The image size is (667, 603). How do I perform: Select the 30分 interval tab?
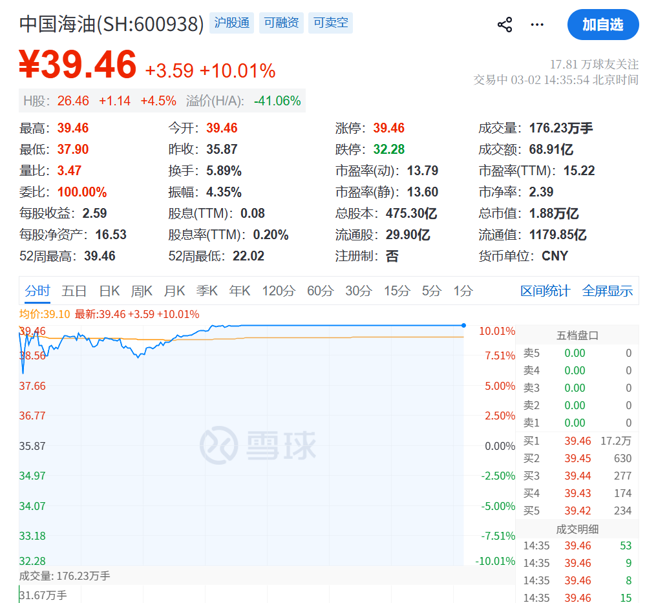(x=359, y=291)
